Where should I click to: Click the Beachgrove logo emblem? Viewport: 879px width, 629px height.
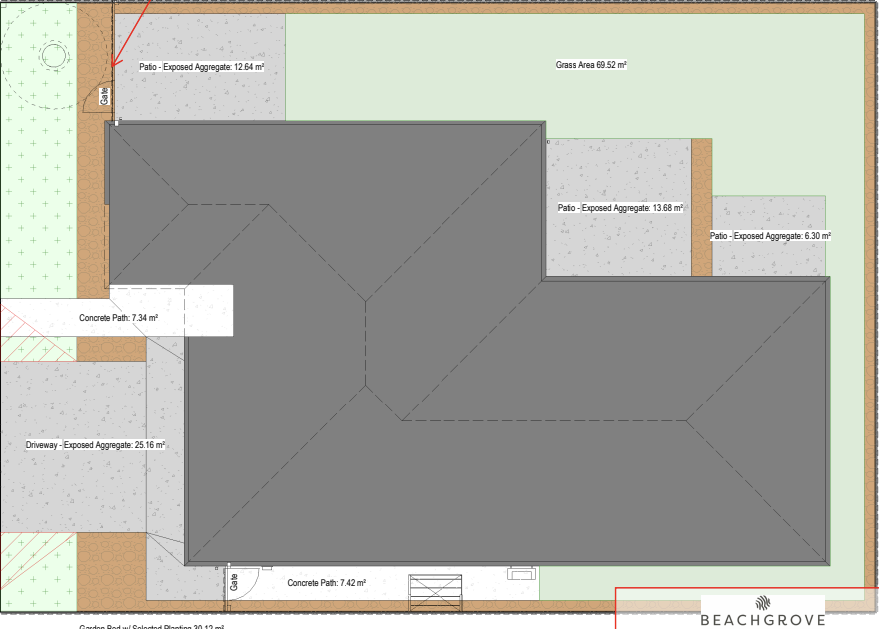click(763, 602)
